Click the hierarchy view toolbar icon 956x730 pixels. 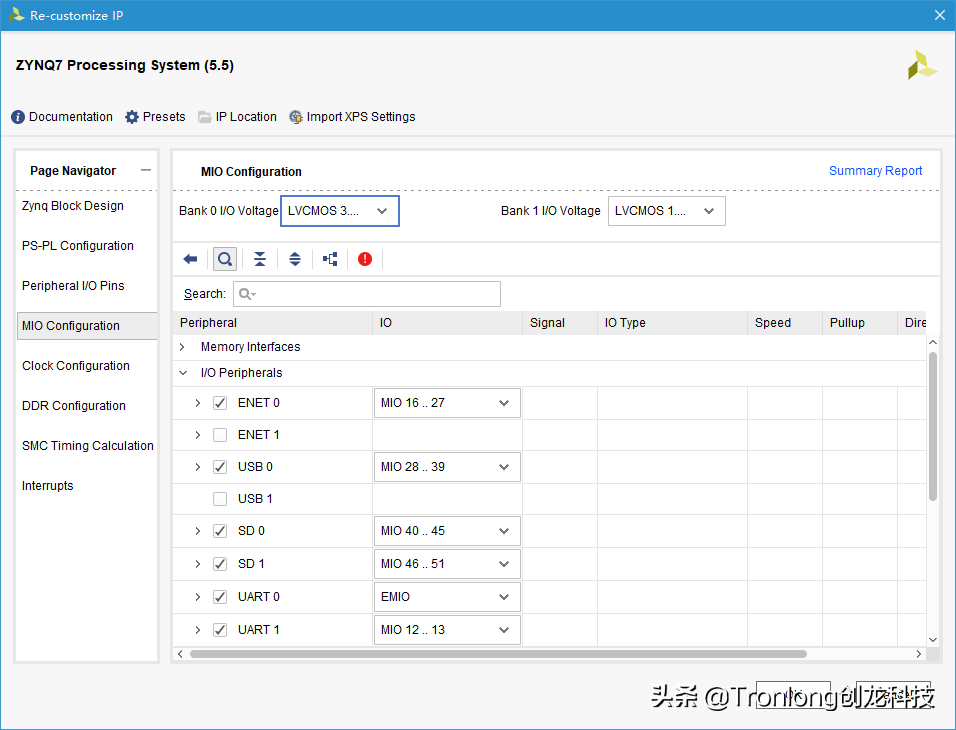(x=330, y=258)
